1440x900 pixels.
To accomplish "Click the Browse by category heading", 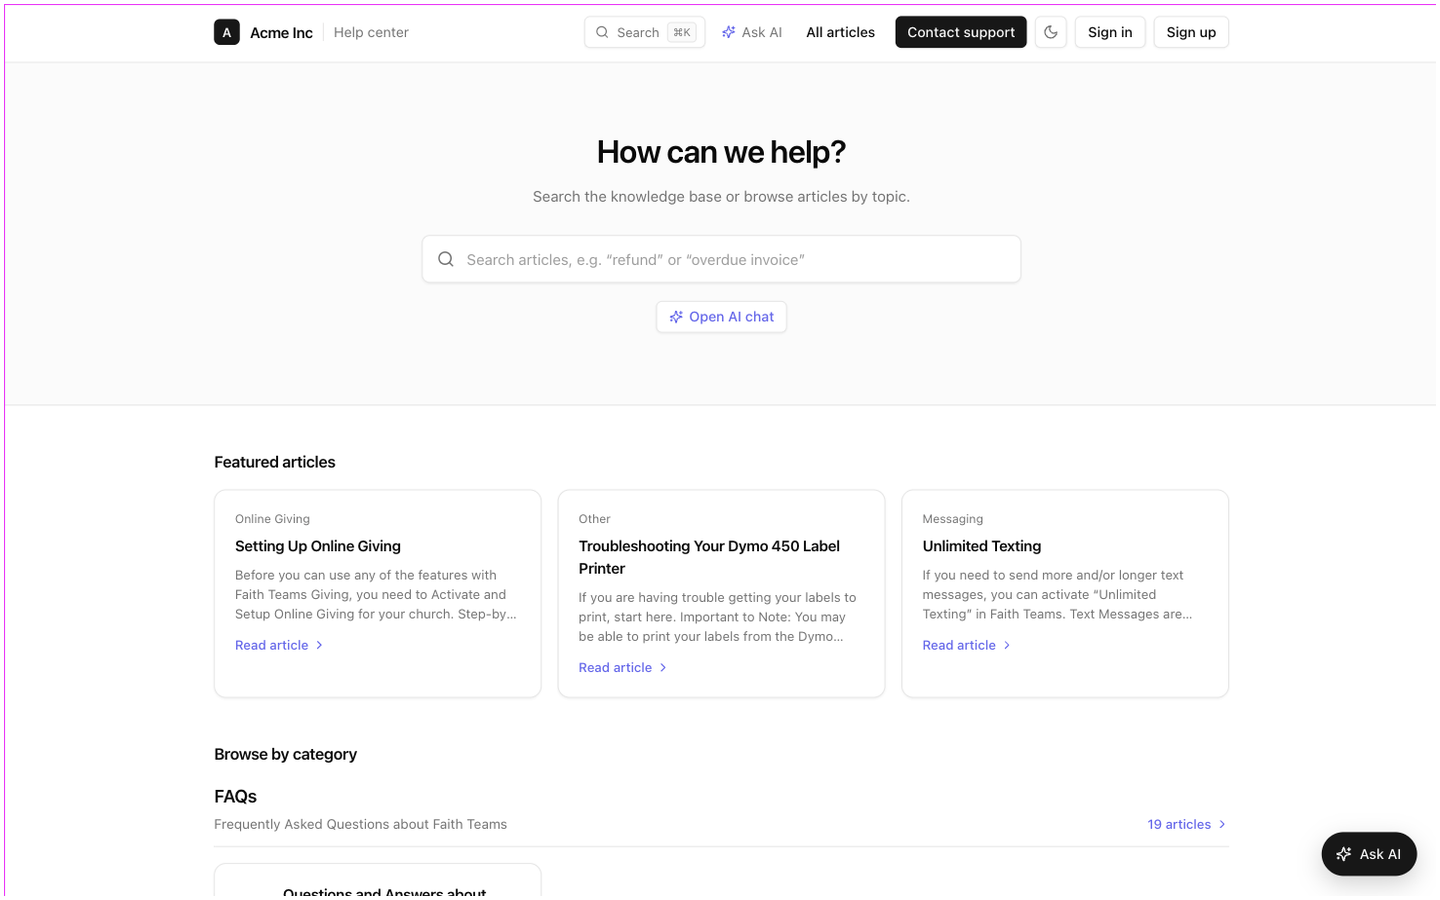I will tap(285, 754).
